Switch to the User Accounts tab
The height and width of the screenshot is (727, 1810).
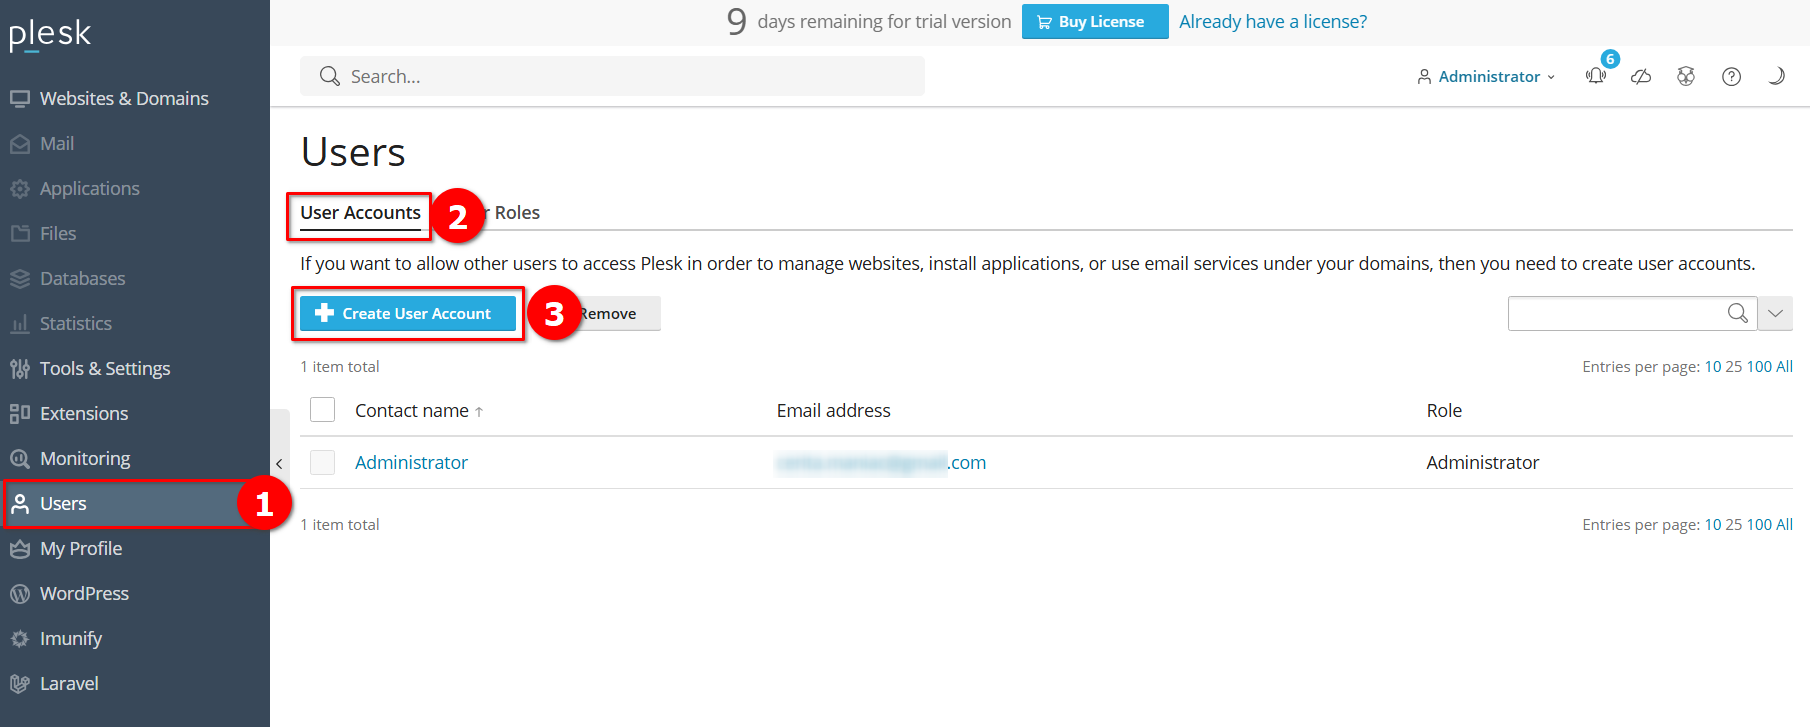click(360, 213)
